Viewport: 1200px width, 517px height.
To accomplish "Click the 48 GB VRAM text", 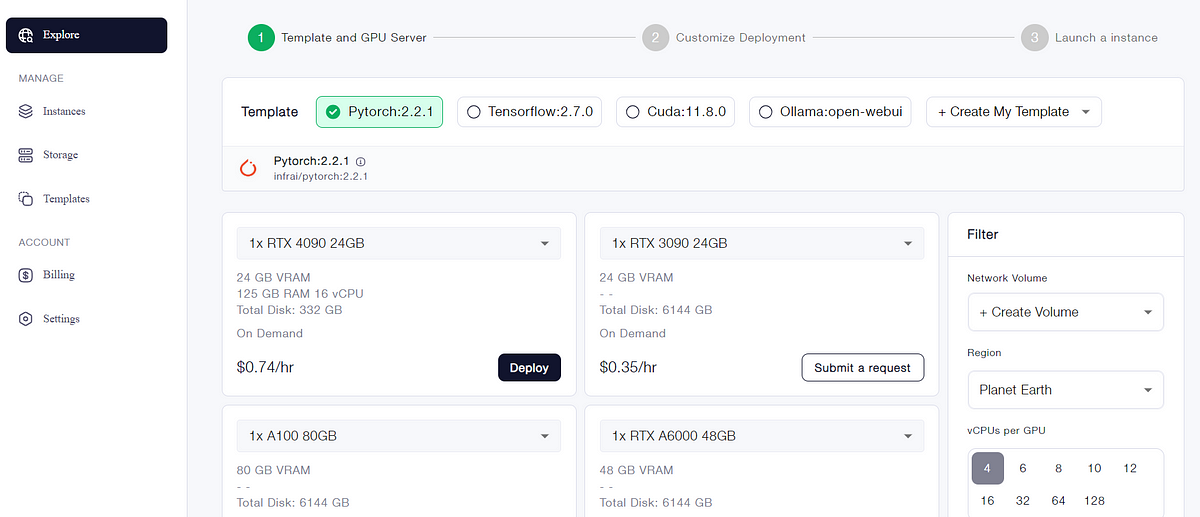I will pos(636,470).
